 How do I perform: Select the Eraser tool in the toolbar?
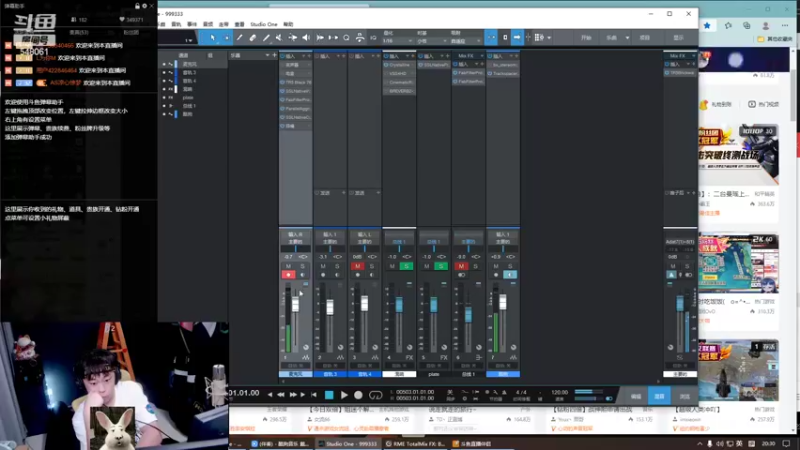(x=253, y=38)
